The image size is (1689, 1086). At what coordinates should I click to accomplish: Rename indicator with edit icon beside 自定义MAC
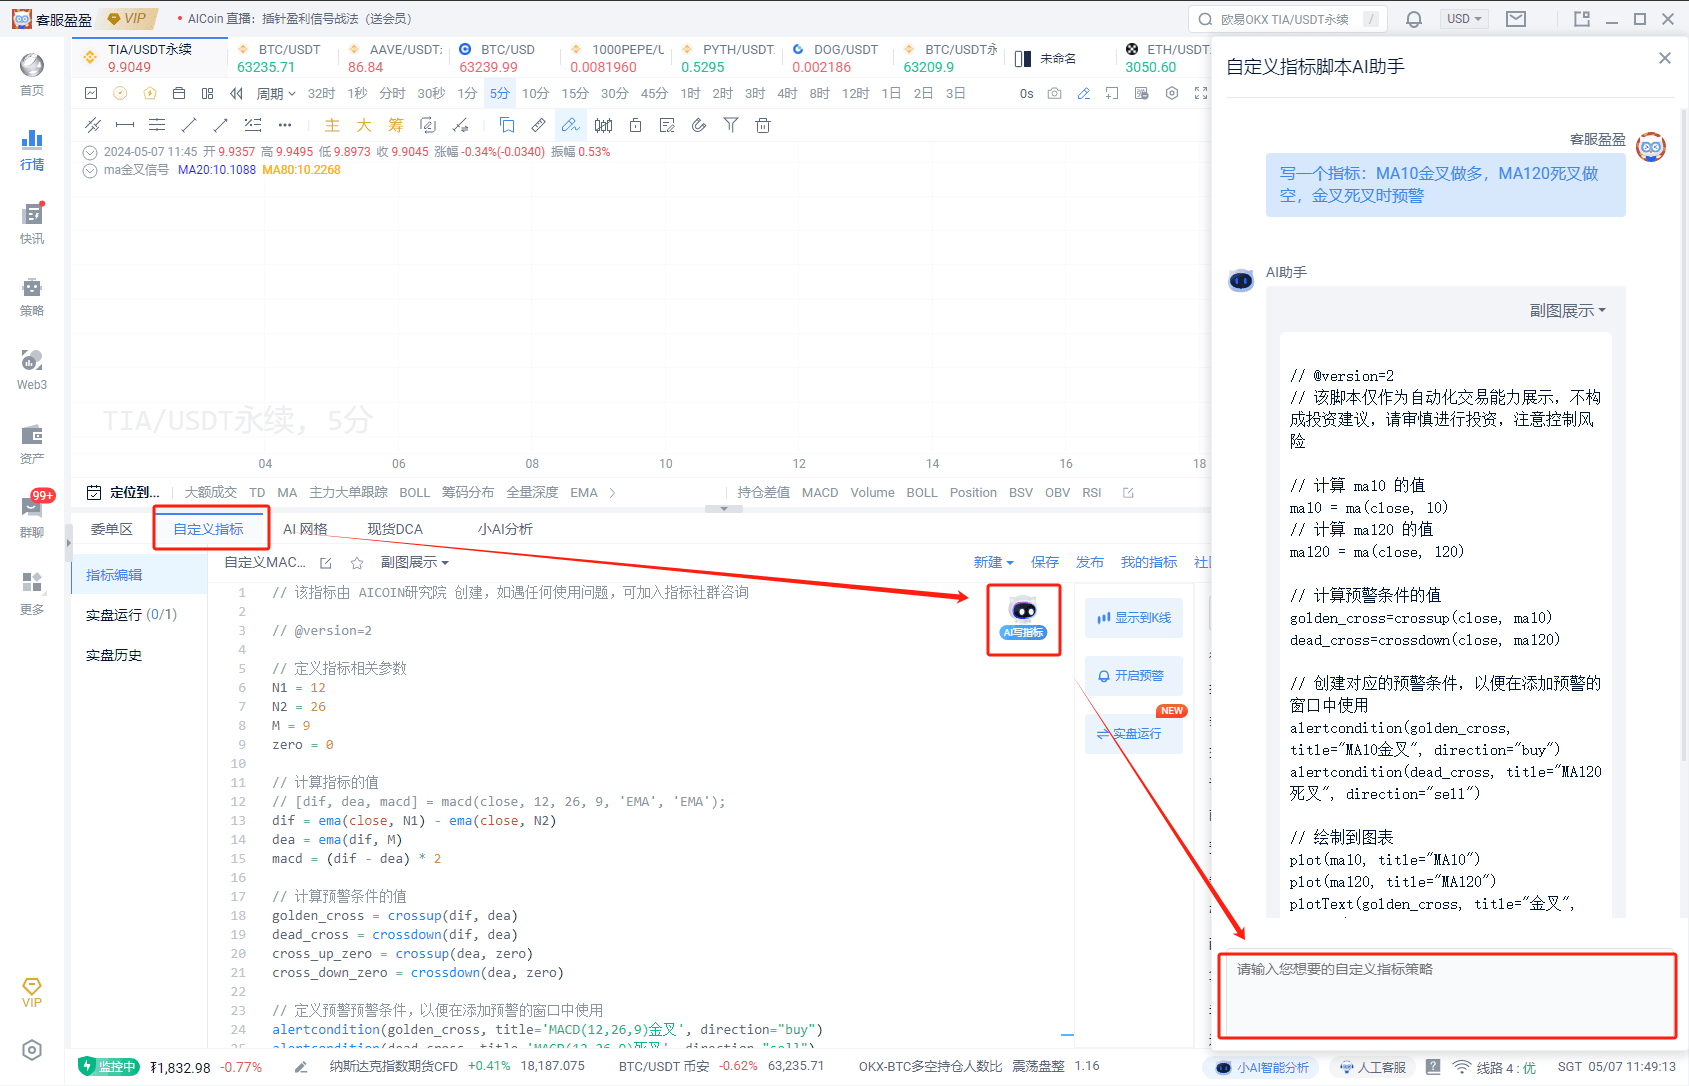pyautogui.click(x=326, y=563)
